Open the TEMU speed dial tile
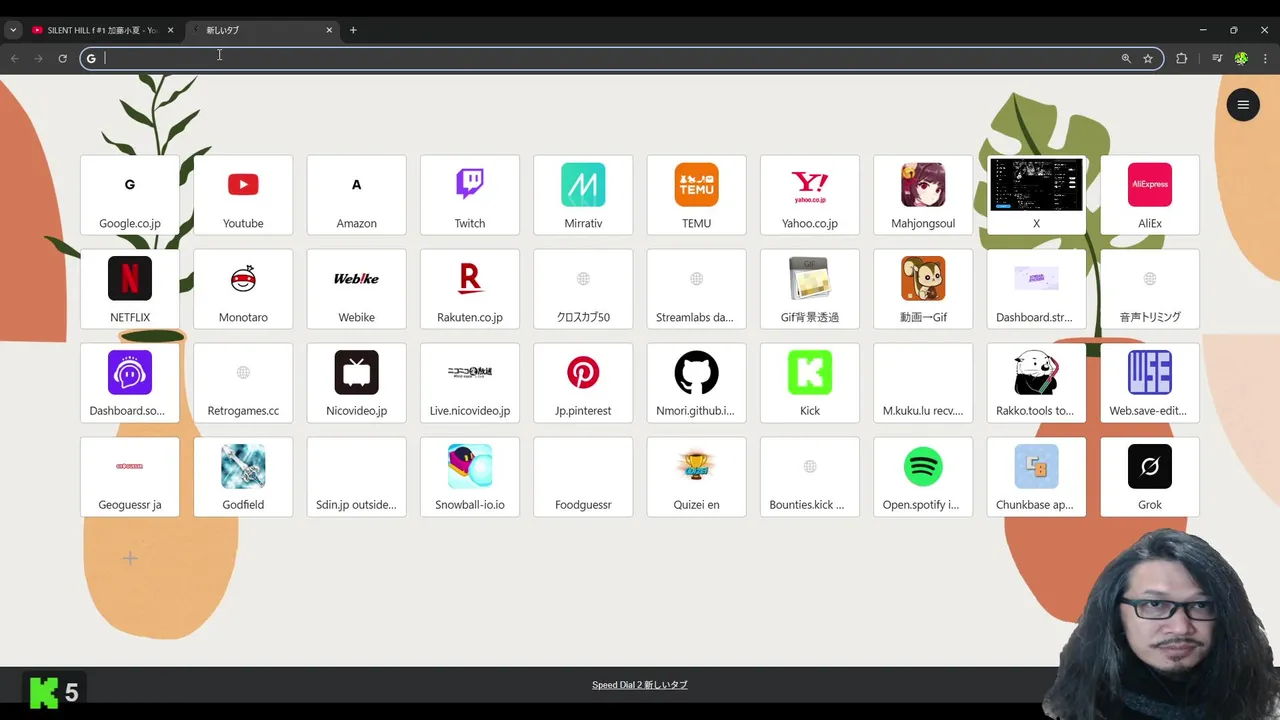Screen dimensions: 1280x720 tap(697, 195)
